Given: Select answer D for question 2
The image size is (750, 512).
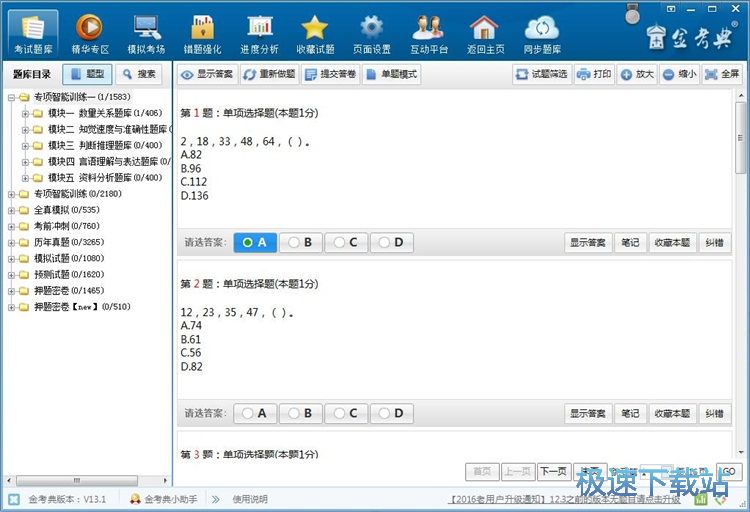Looking at the screenshot, I should click(391, 413).
